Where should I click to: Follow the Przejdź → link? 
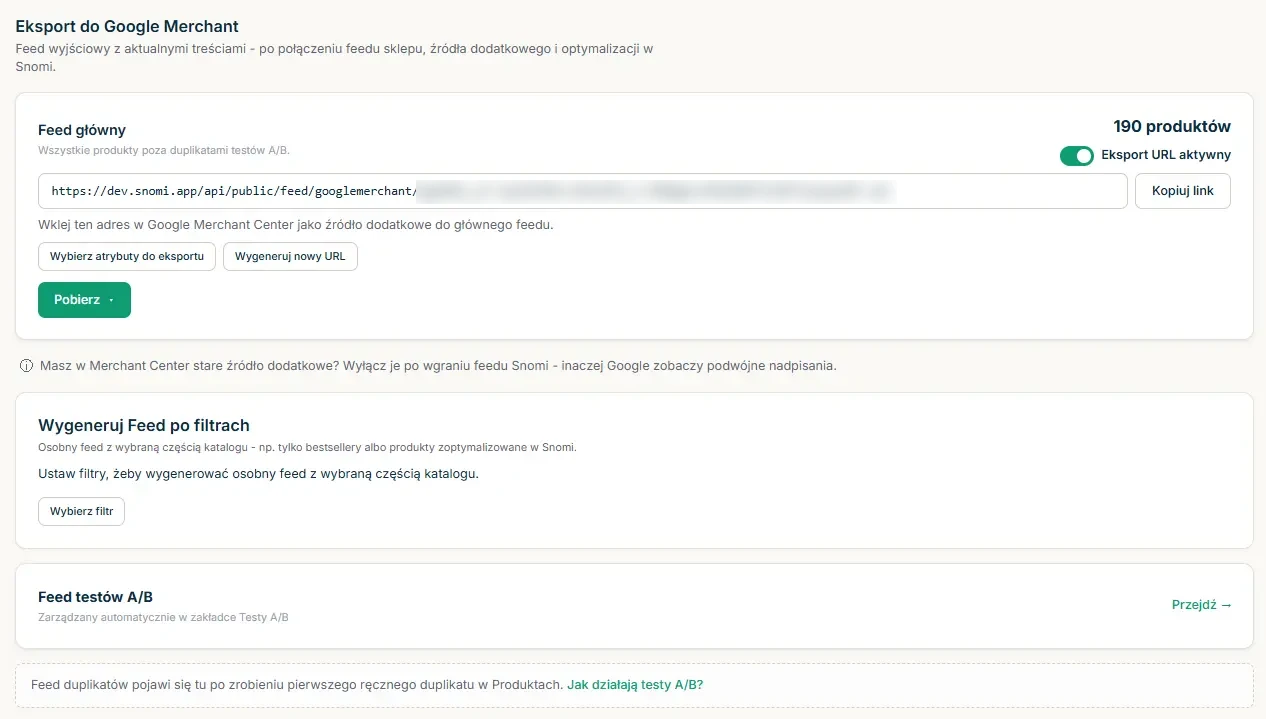pos(1202,605)
